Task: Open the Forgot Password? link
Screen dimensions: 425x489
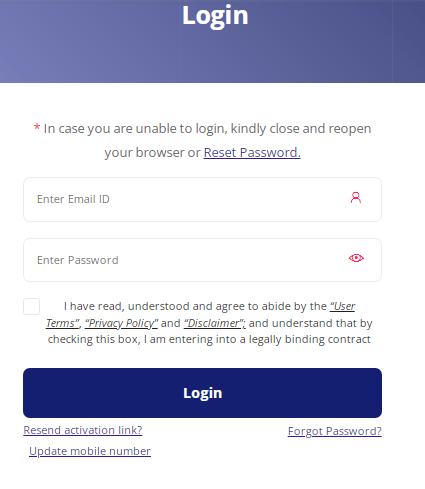Action: [335, 431]
